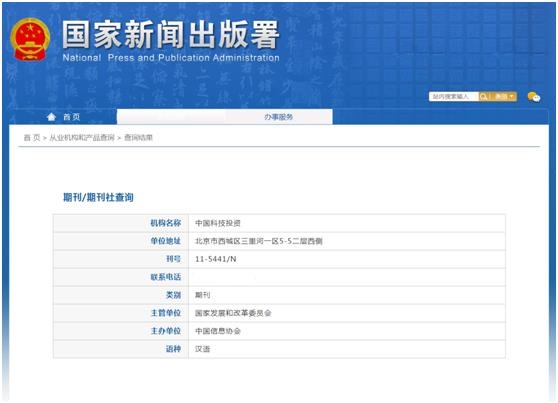Select the 期刊 category value

[x=202, y=295]
